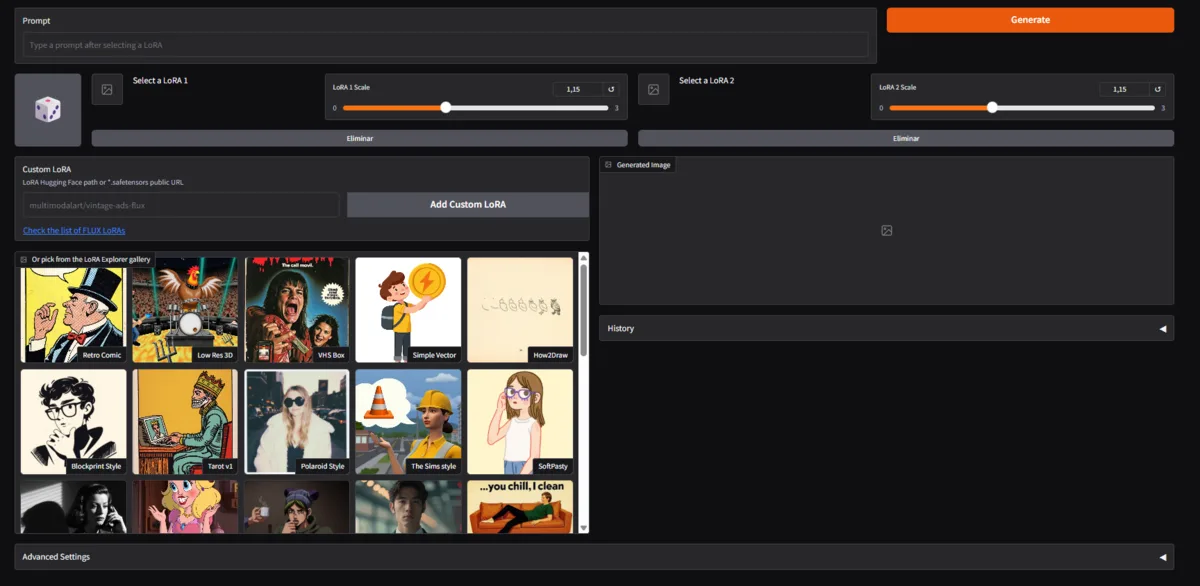Click the gallery vertical scrollbar thumb
1200x586 pixels.
pyautogui.click(x=584, y=310)
